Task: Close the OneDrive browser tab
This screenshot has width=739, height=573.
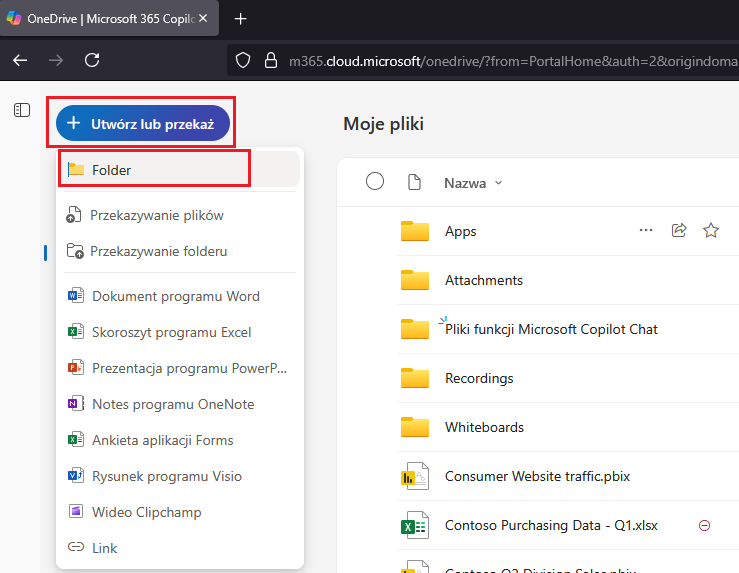Action: (x=203, y=18)
